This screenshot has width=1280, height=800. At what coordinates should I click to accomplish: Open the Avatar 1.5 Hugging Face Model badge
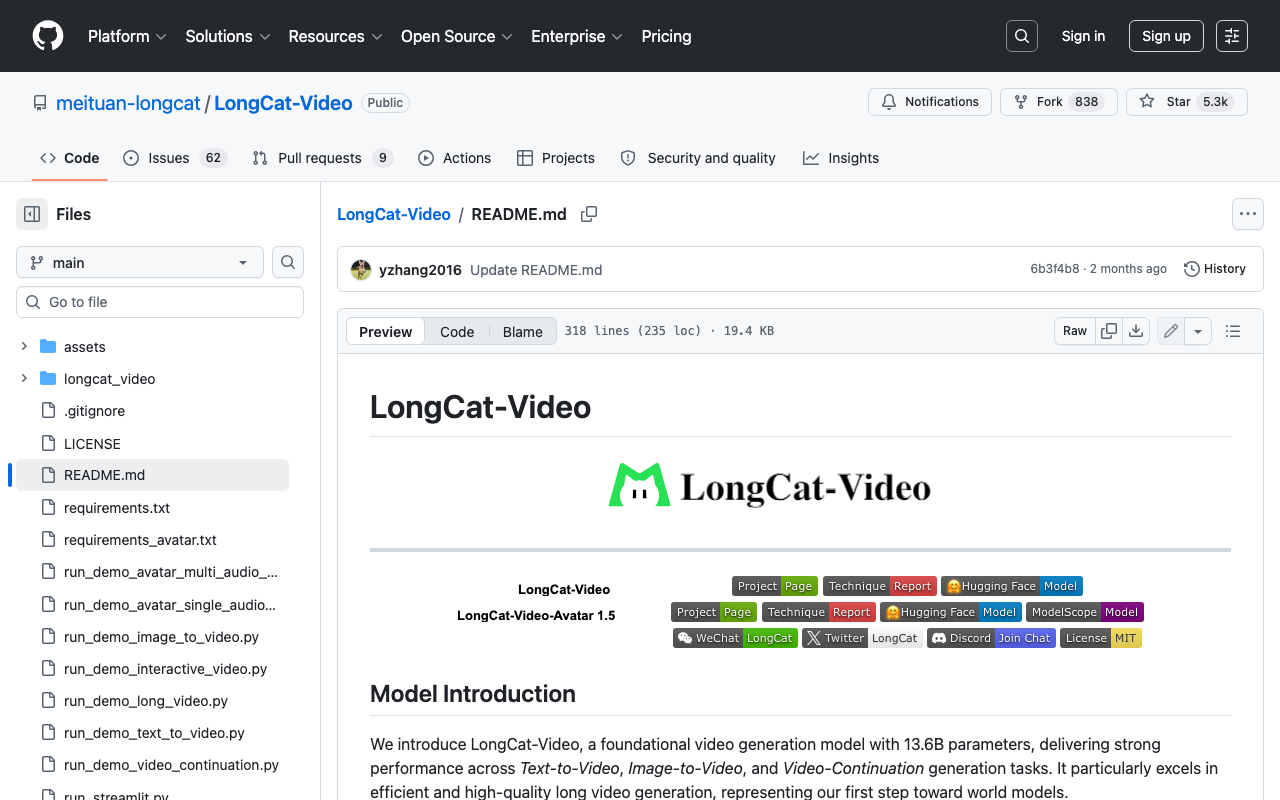click(x=951, y=612)
